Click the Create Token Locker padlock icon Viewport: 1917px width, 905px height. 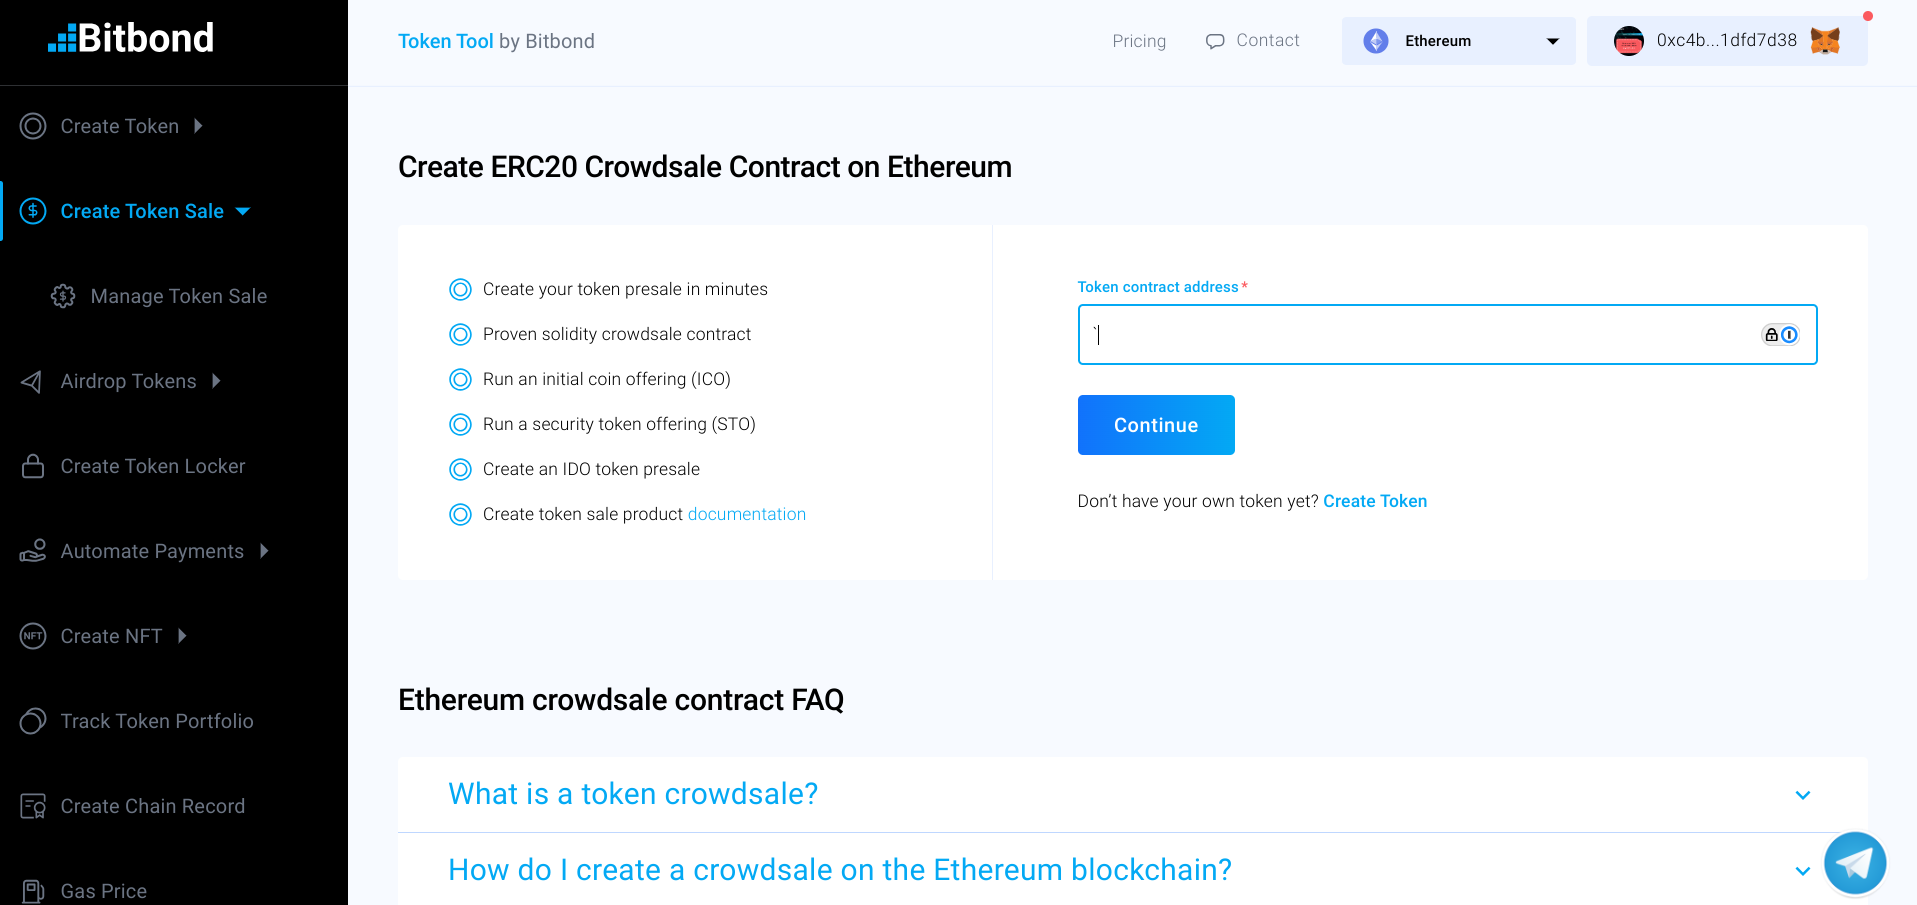pos(33,466)
